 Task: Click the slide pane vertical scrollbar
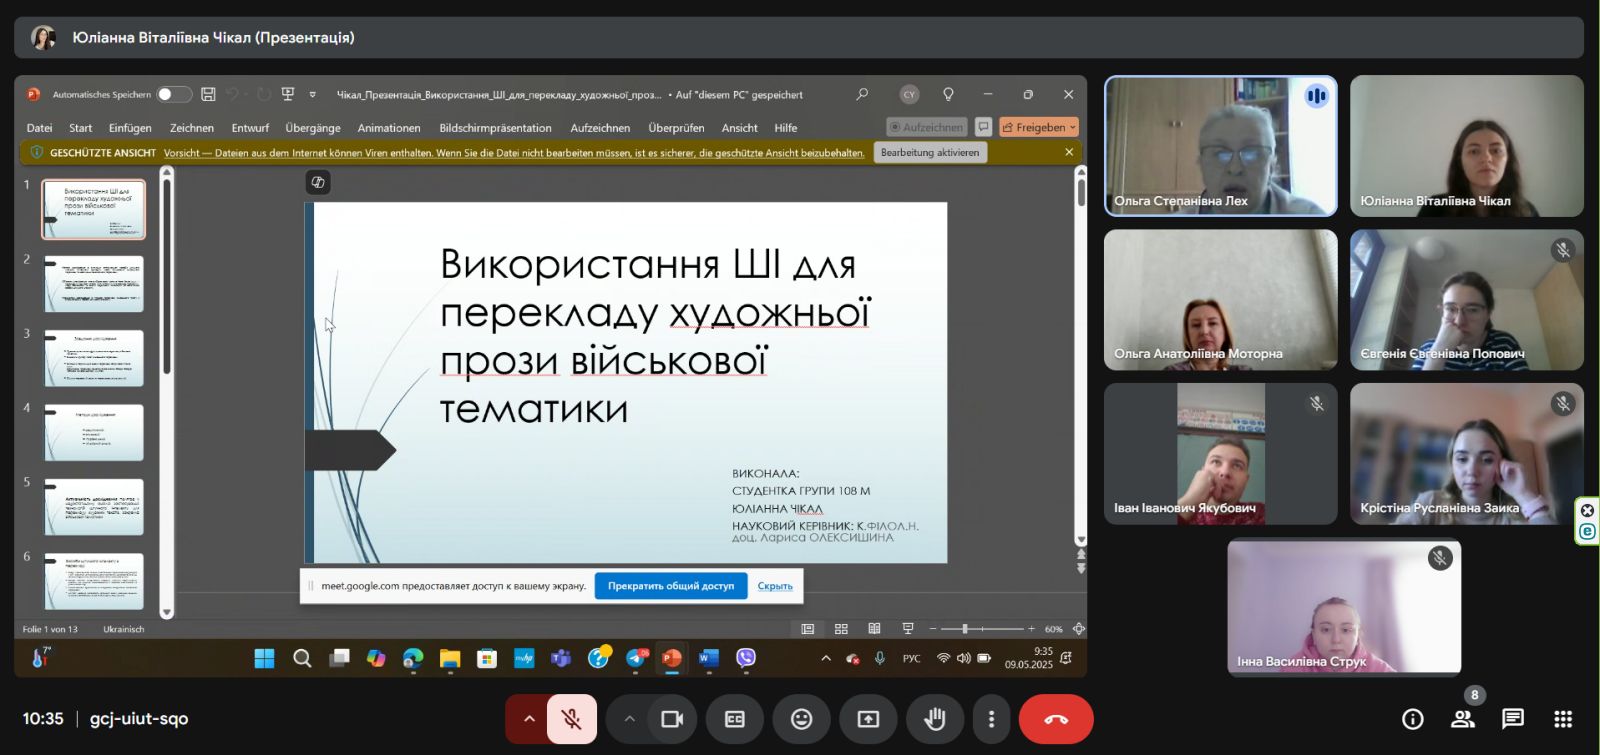(x=1081, y=355)
